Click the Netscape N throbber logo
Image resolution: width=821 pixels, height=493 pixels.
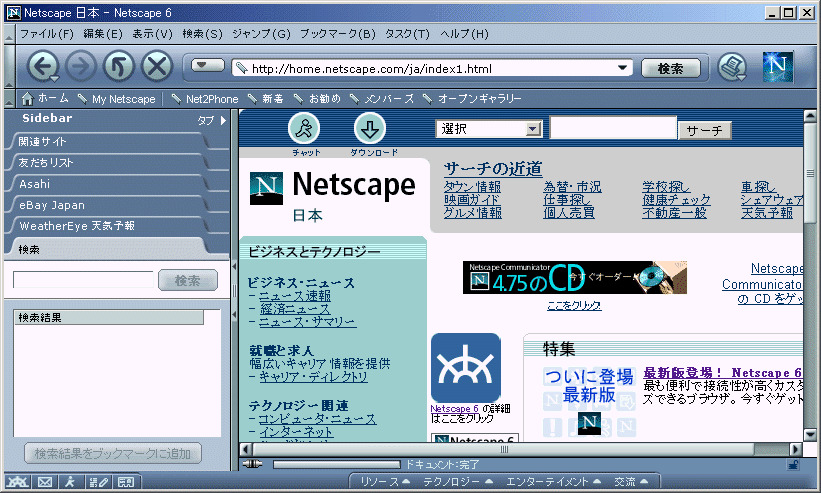778,66
